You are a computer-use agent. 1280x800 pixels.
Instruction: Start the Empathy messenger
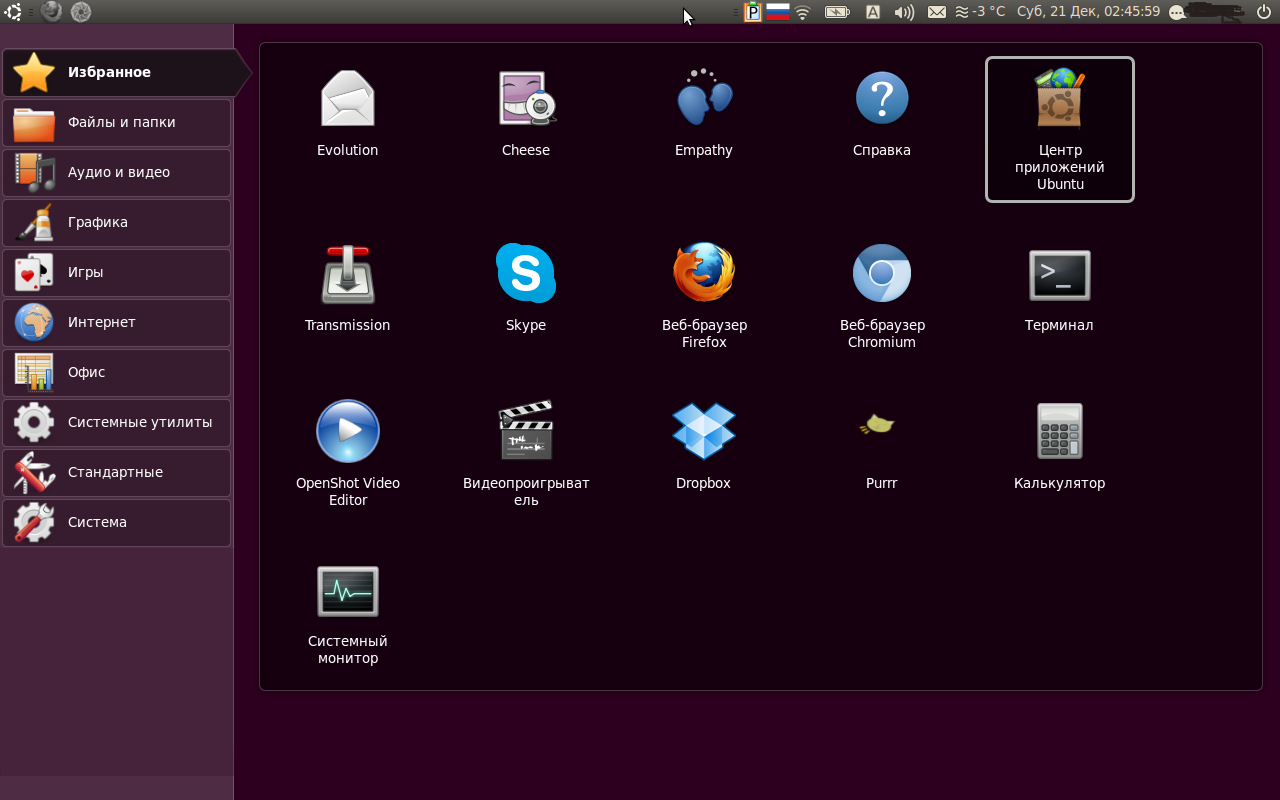coord(704,112)
